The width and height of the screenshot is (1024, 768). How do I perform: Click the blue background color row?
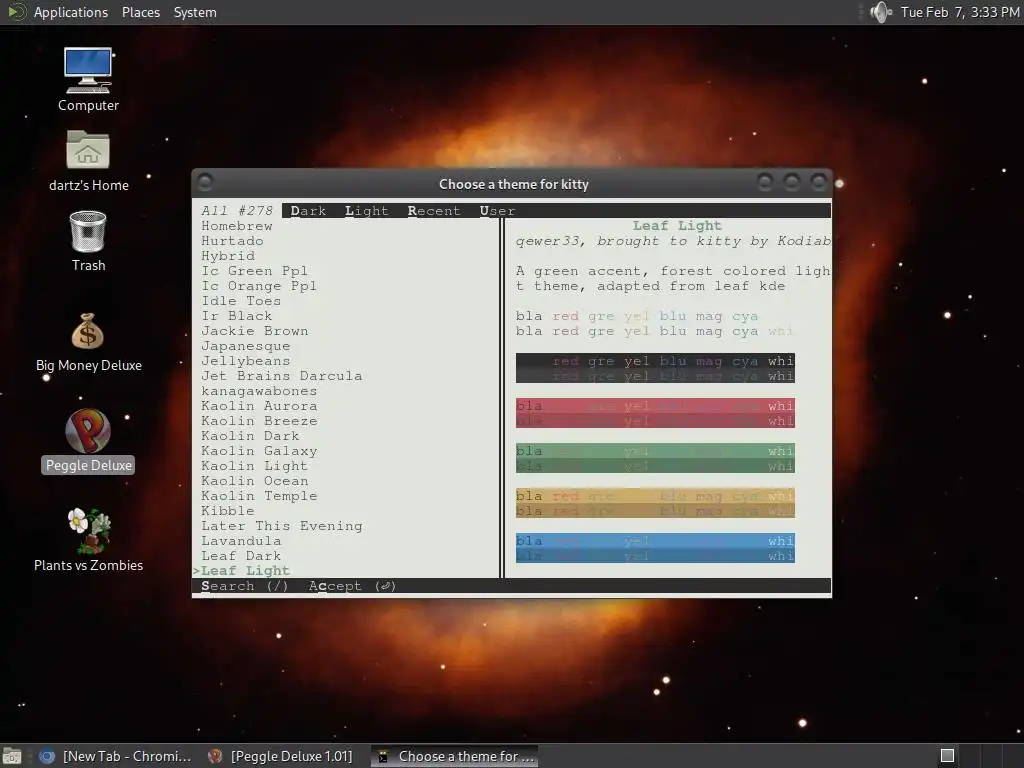[x=655, y=549]
